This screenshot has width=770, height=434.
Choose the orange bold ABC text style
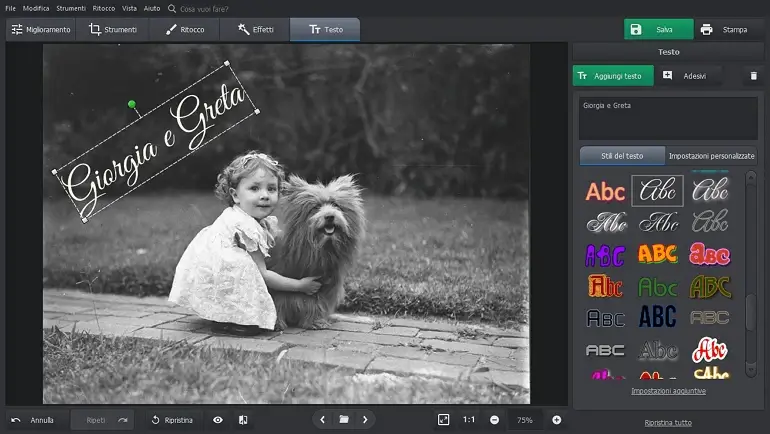657,254
